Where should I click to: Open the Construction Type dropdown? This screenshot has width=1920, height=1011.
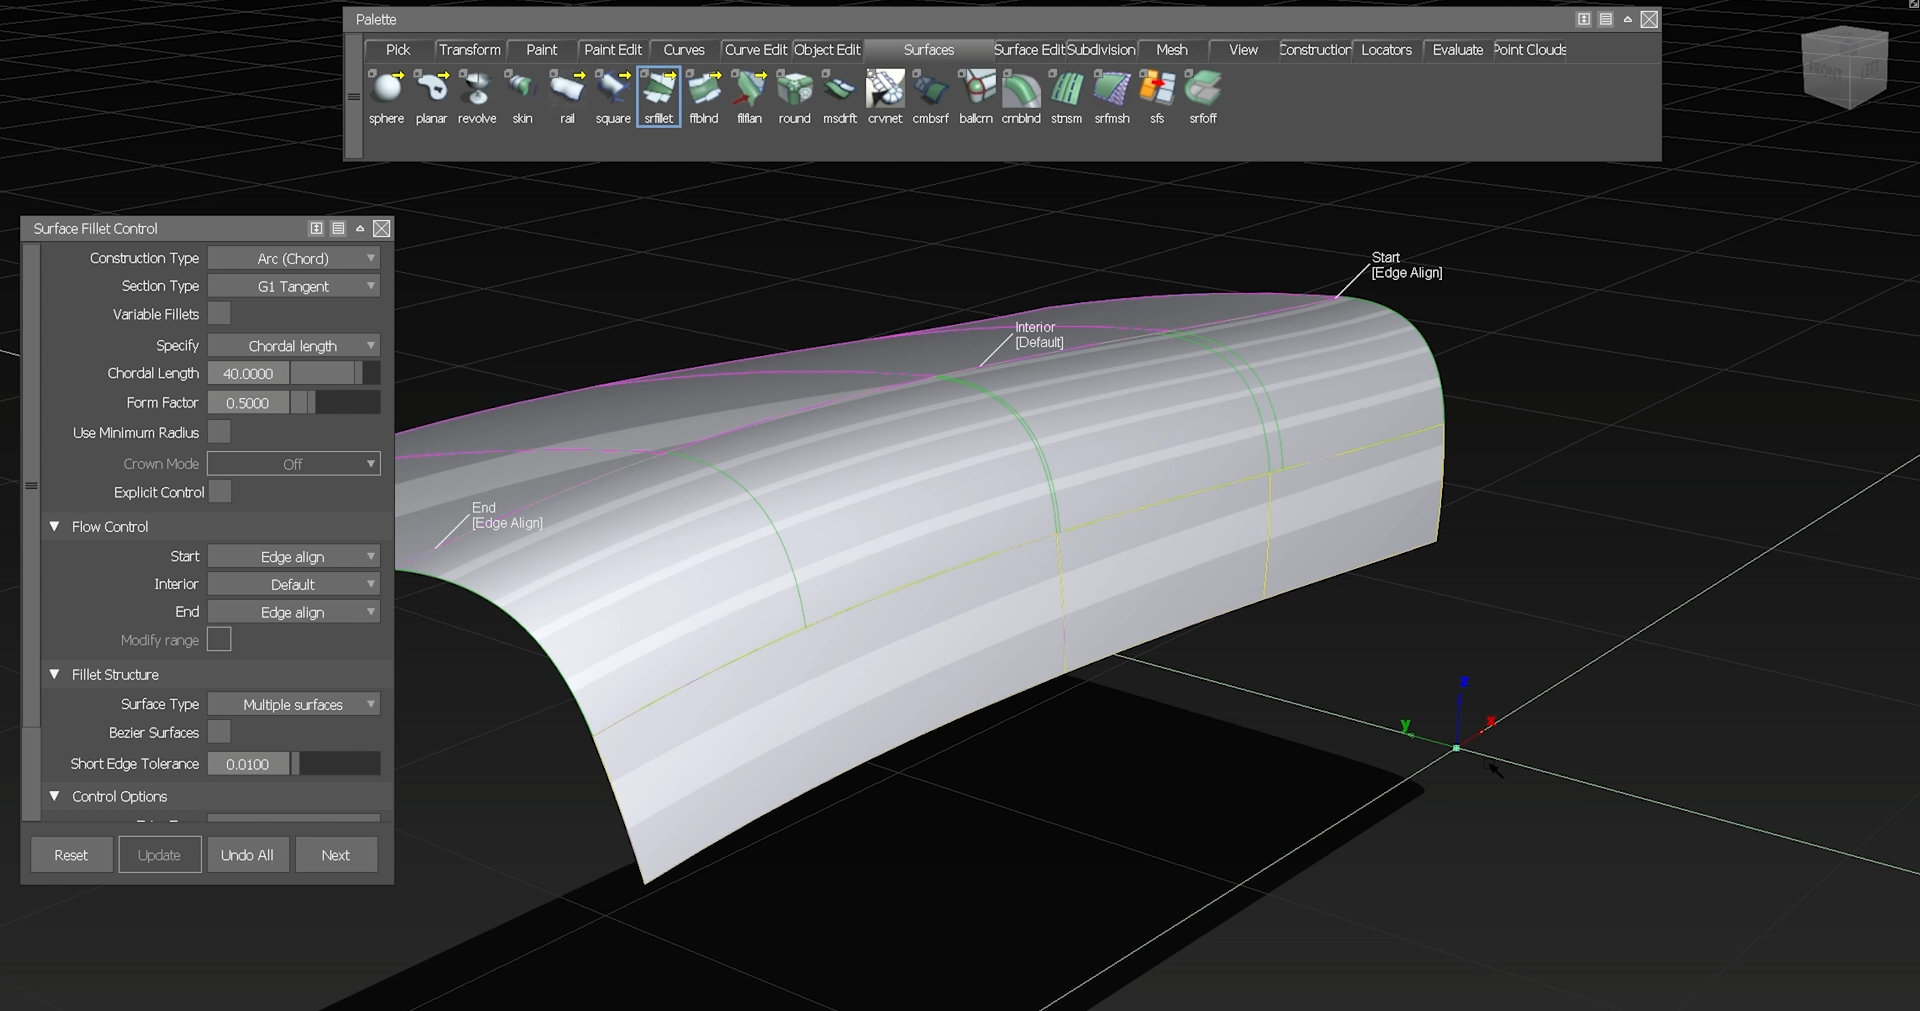294,258
